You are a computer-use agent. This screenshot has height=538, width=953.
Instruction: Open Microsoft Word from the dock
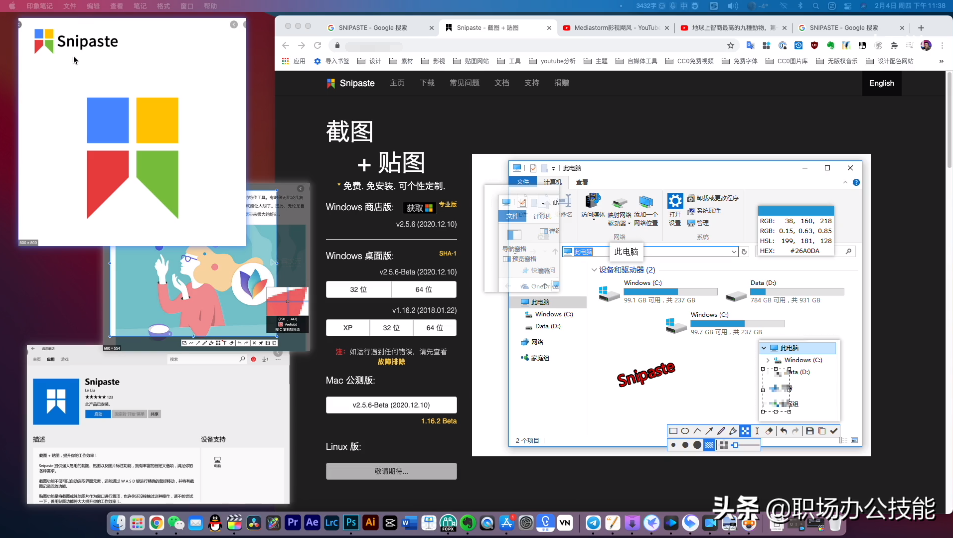pos(410,522)
